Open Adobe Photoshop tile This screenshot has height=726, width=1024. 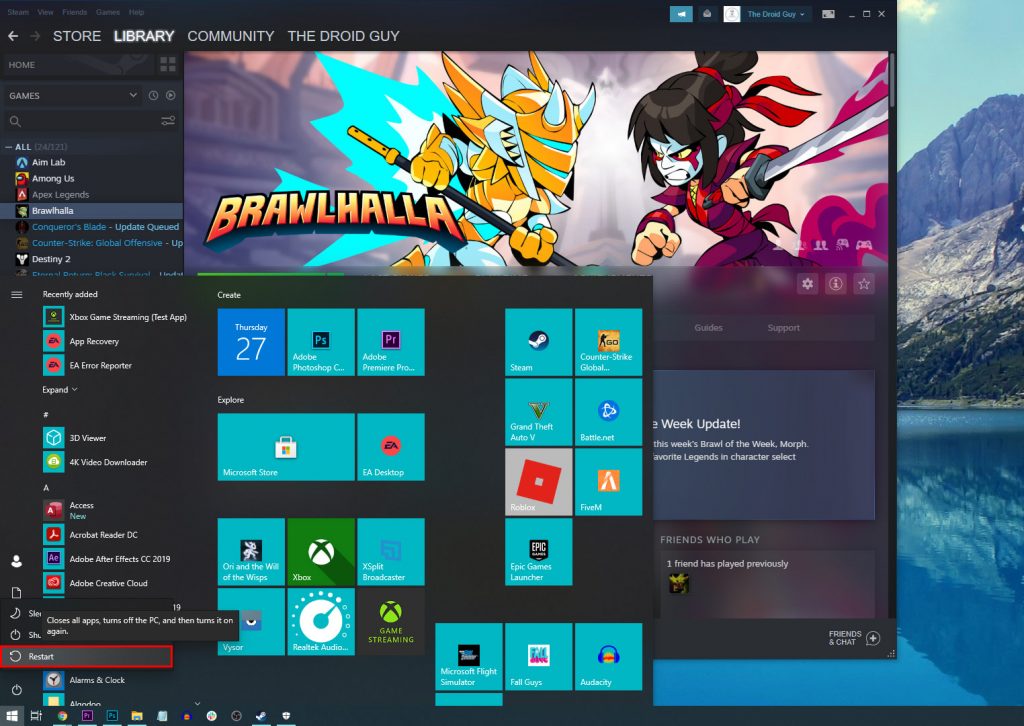coord(321,342)
